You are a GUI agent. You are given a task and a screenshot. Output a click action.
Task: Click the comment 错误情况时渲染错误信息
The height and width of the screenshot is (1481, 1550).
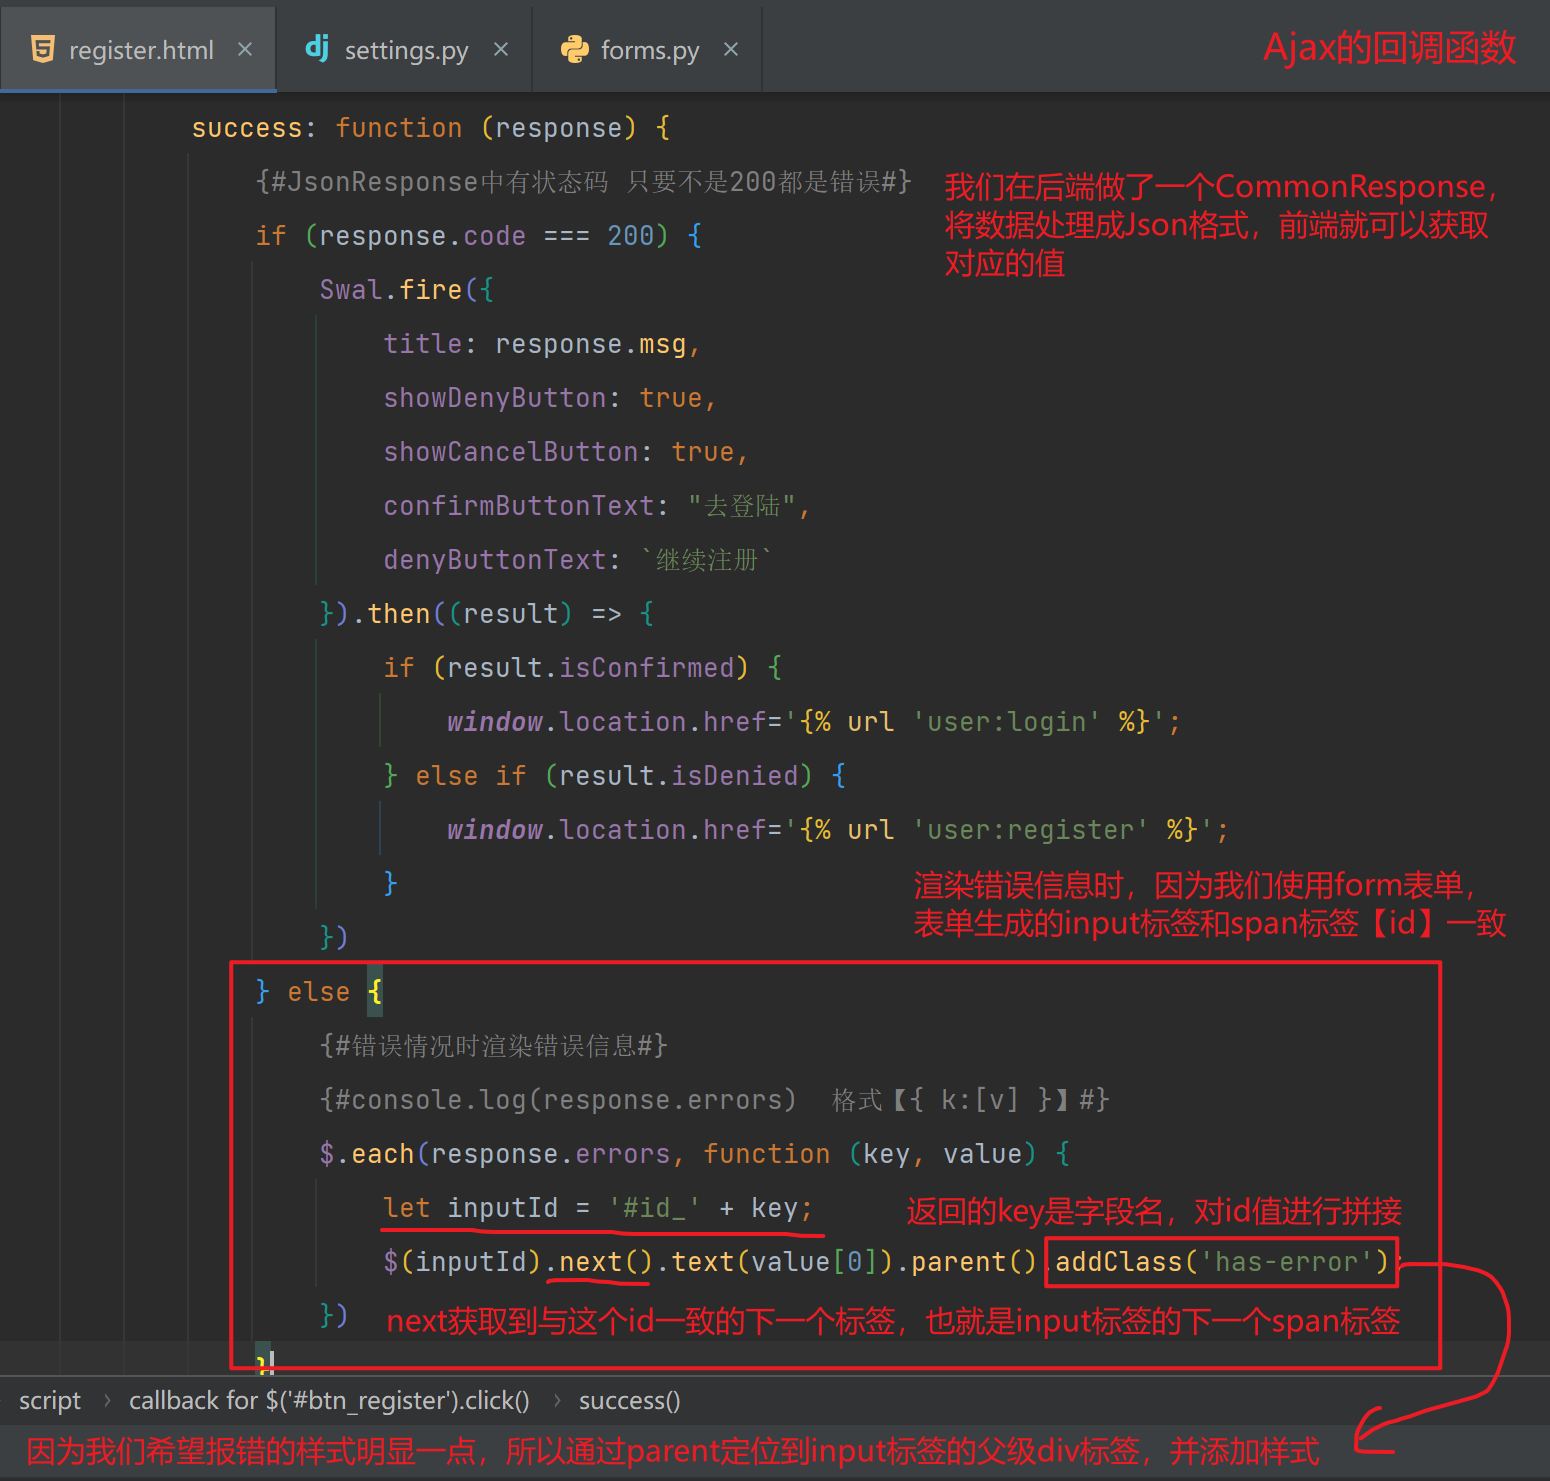click(493, 1046)
